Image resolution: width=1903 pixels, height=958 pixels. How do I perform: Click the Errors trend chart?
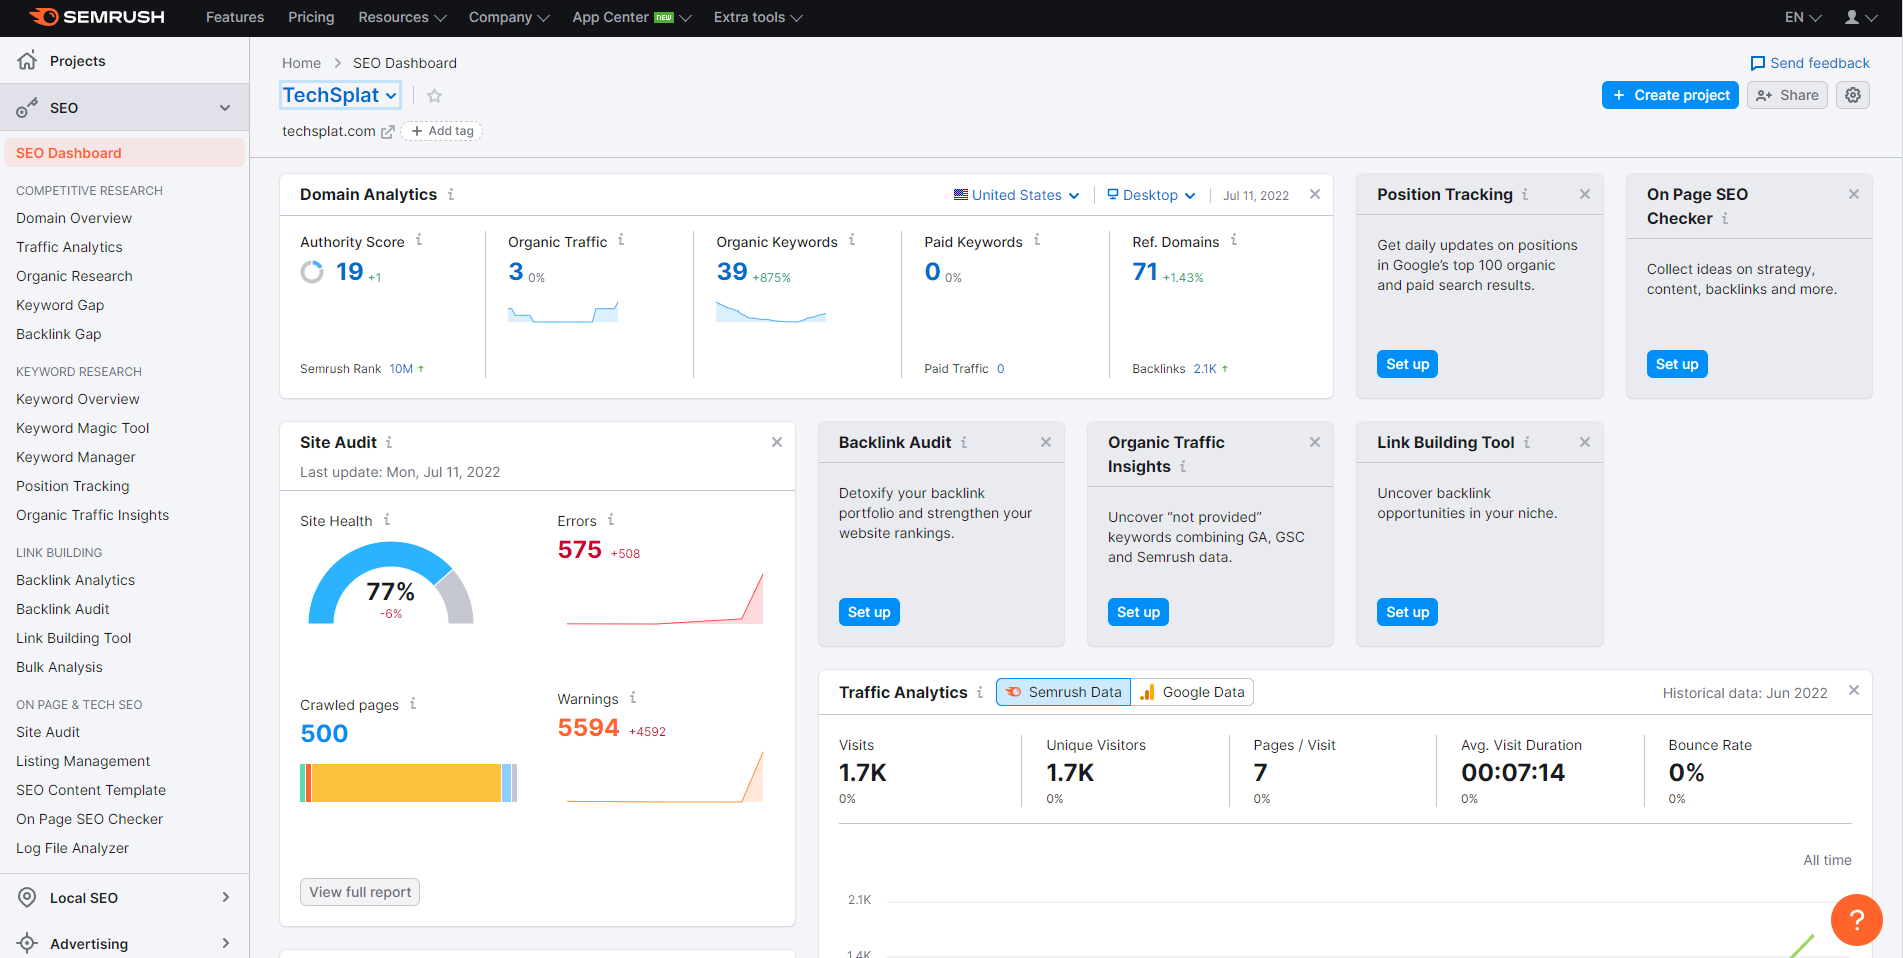click(665, 598)
